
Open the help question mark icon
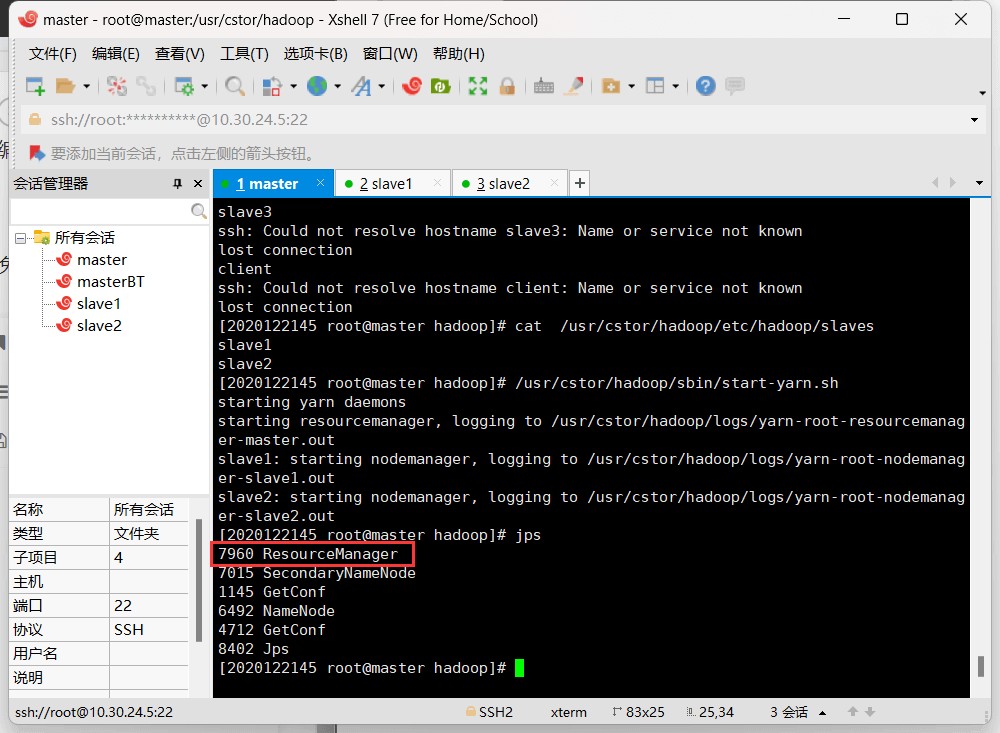706,87
